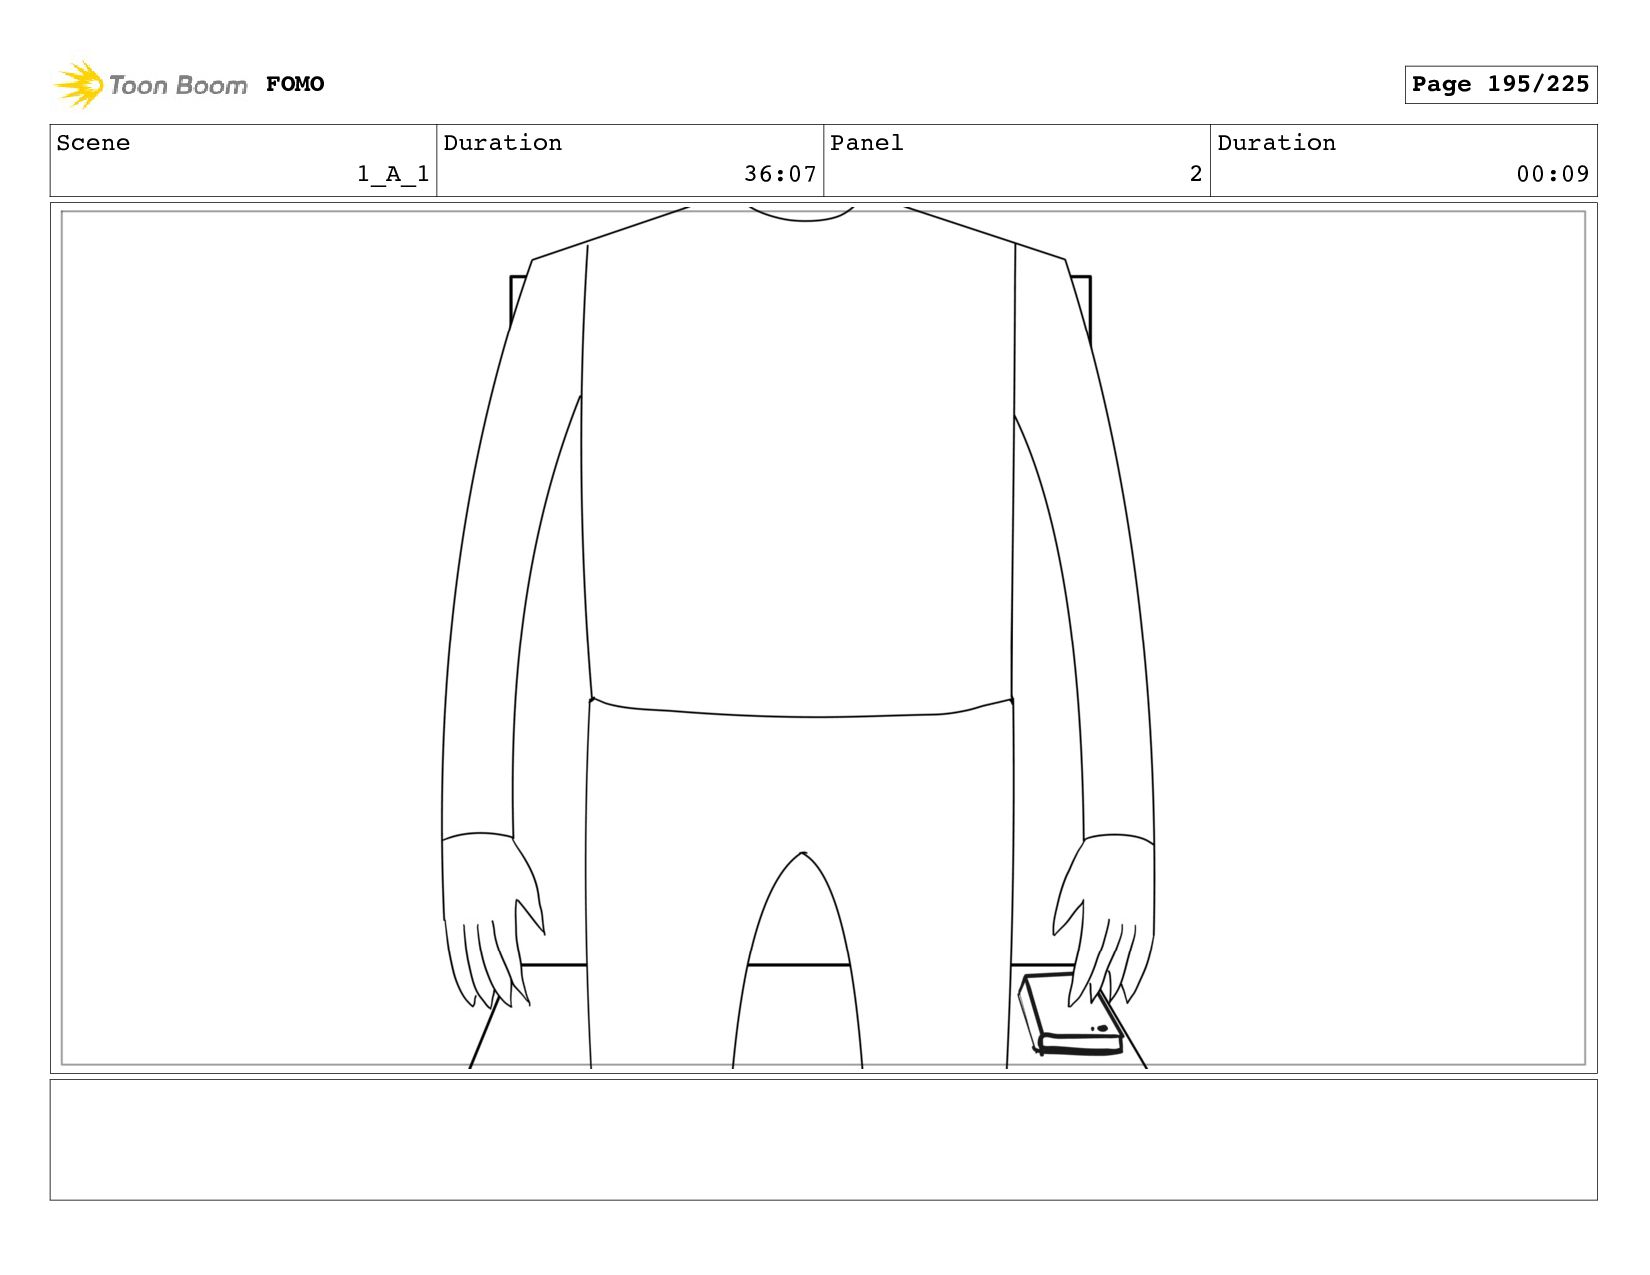Viewport: 1650px width, 1275px height.
Task: Click the Toon Boom logo
Action: (x=150, y=85)
